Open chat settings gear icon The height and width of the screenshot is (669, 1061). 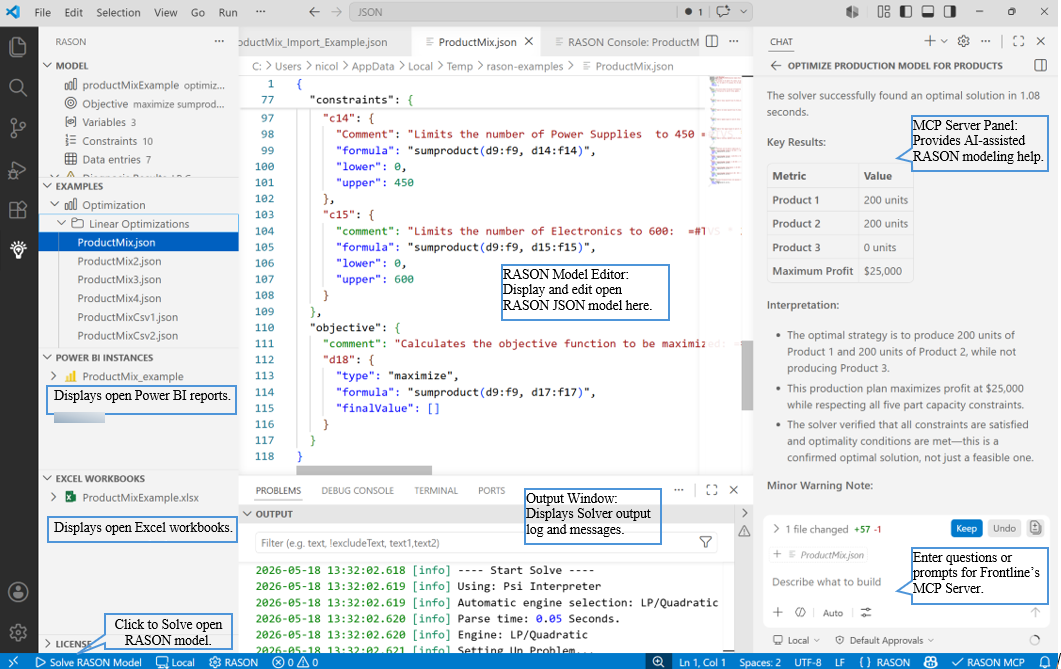(964, 41)
